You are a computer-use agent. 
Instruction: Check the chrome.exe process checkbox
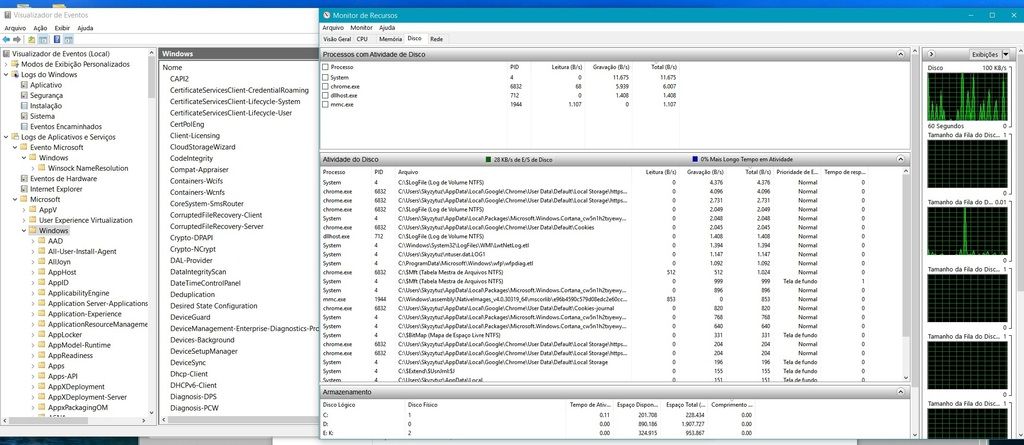[325, 86]
